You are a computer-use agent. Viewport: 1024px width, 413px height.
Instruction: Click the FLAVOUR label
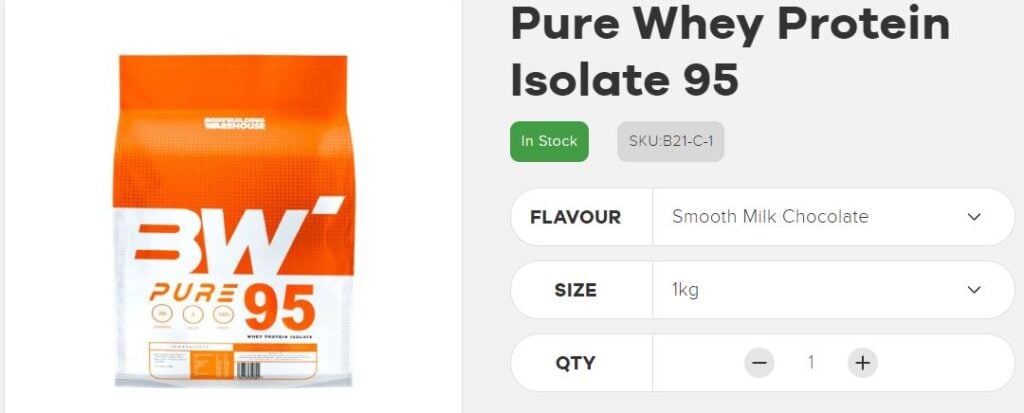point(575,217)
